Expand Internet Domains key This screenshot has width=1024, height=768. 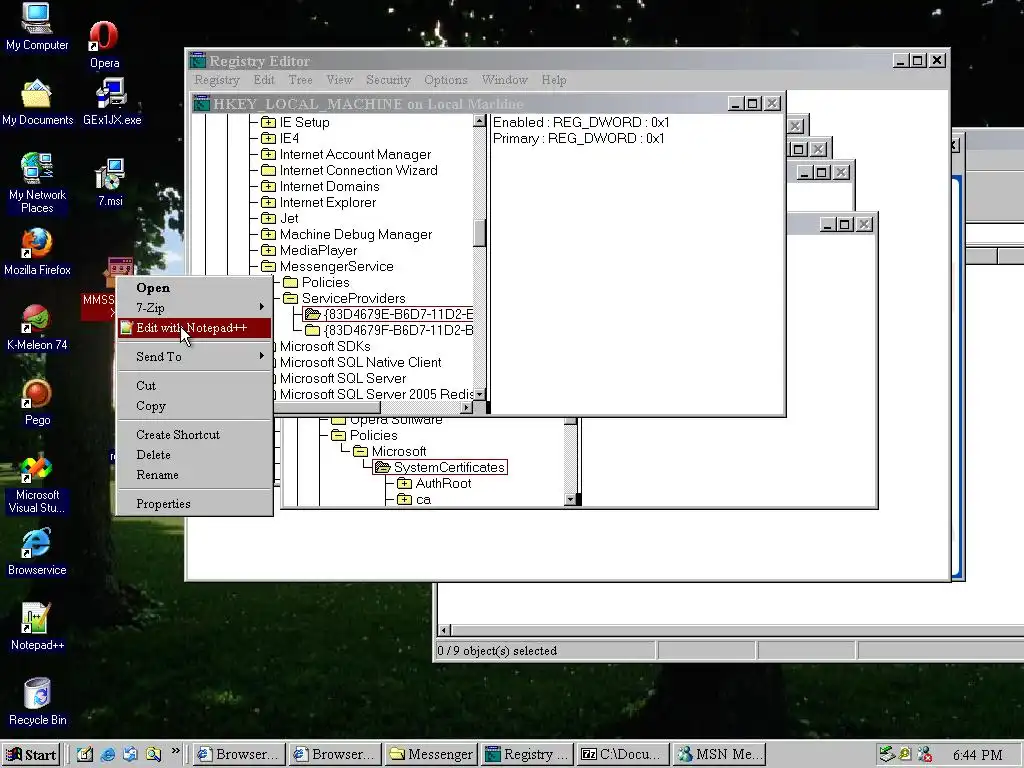268,186
